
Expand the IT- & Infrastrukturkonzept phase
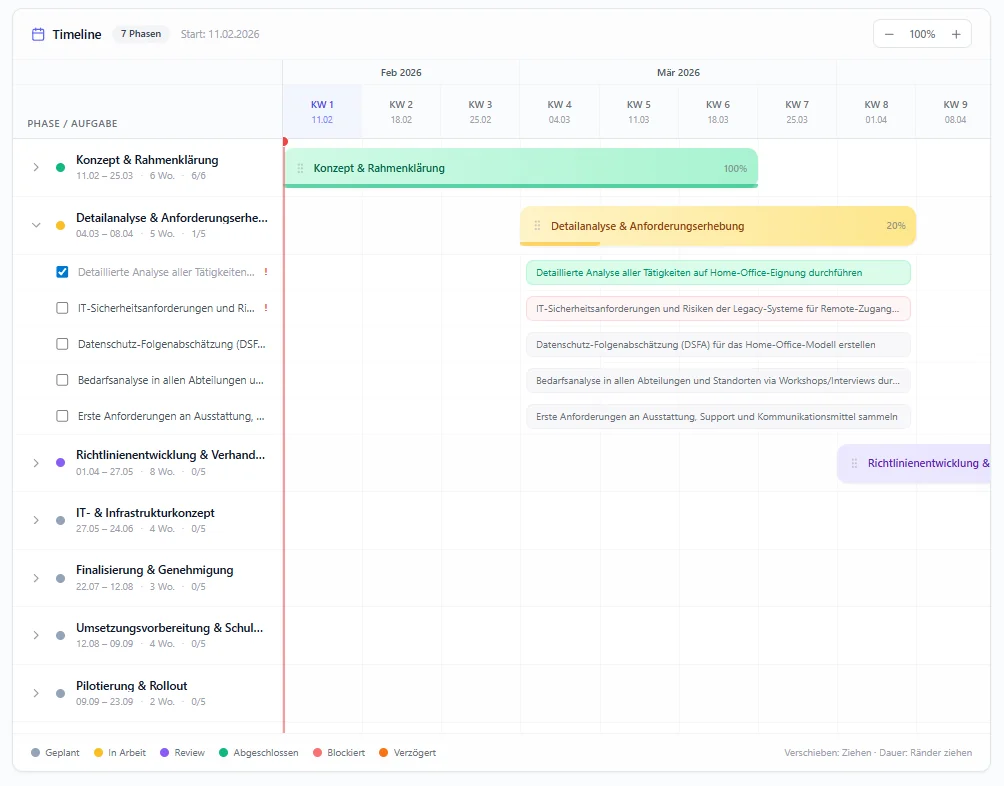pyautogui.click(x=36, y=519)
